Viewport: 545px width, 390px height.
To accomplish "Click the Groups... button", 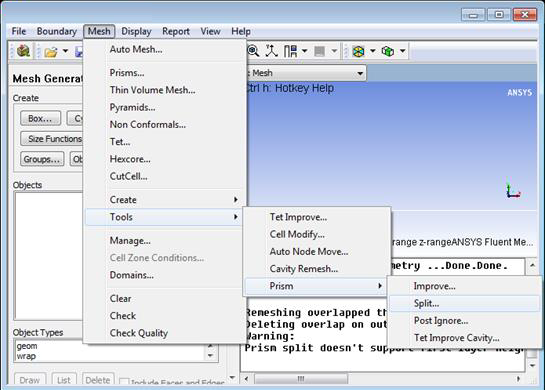I will [42, 160].
